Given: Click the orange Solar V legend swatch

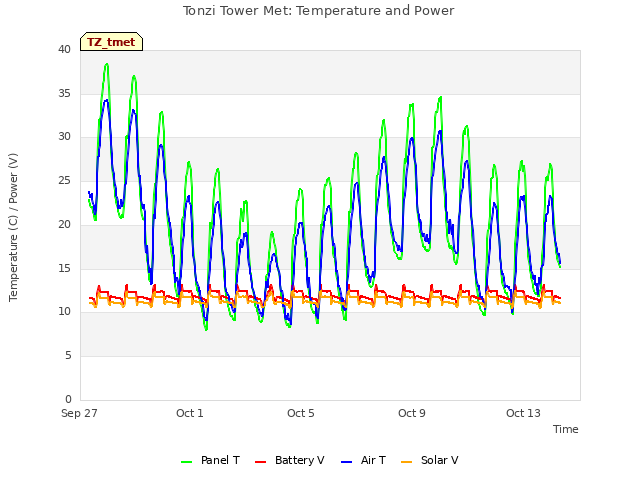Looking at the screenshot, I should 407,462.
